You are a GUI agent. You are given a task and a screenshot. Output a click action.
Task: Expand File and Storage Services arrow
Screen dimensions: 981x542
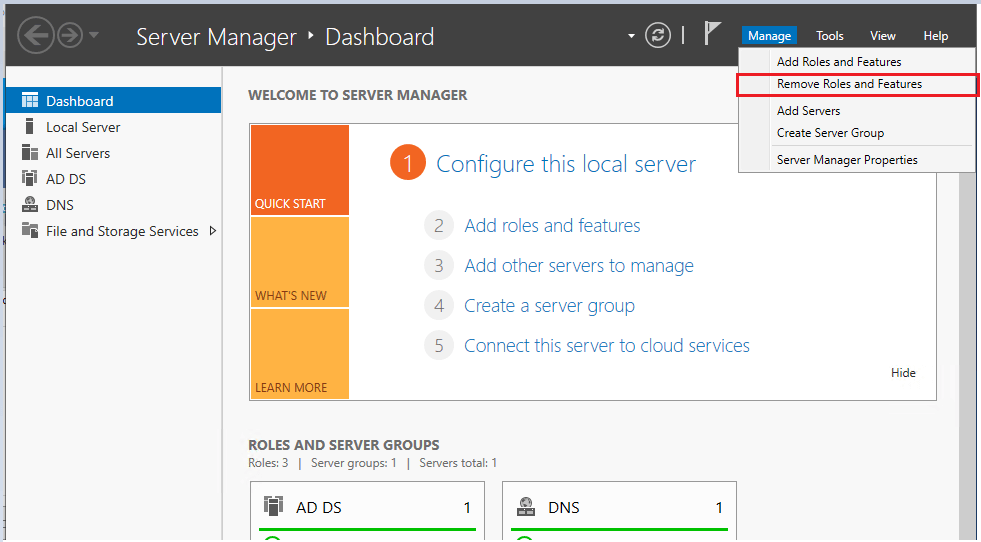(x=212, y=231)
